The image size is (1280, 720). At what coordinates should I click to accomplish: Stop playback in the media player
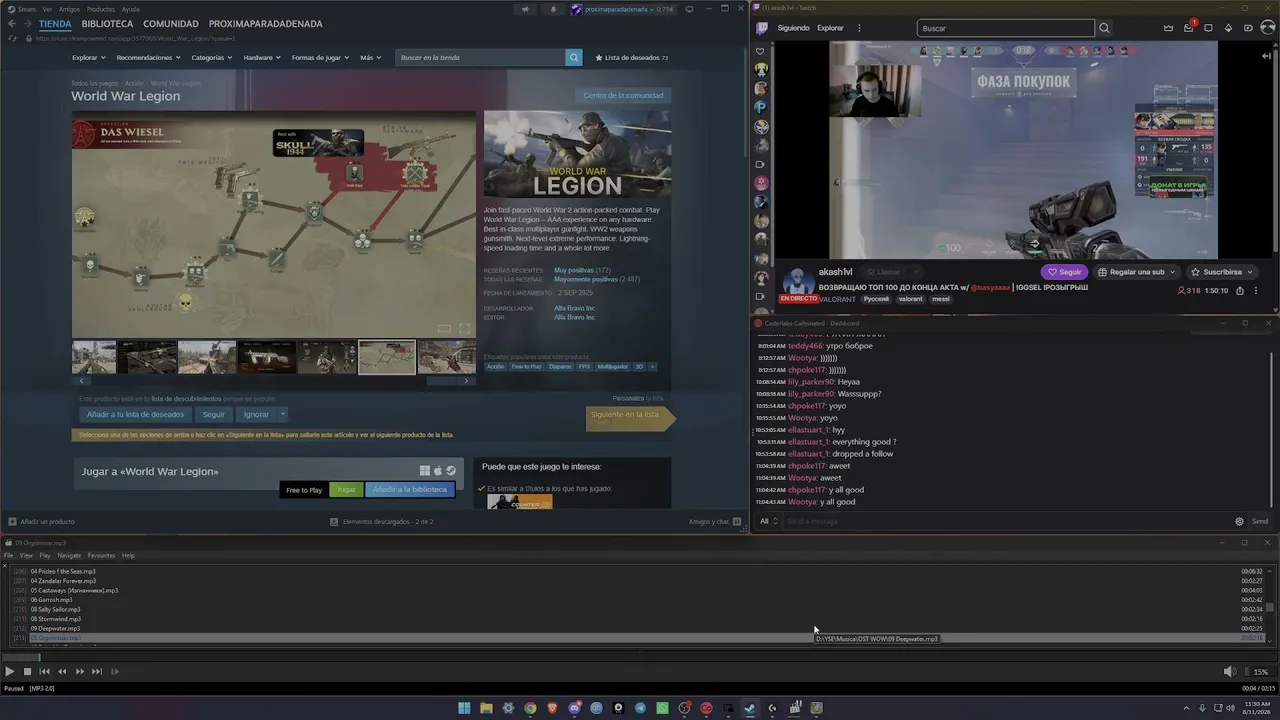point(28,672)
